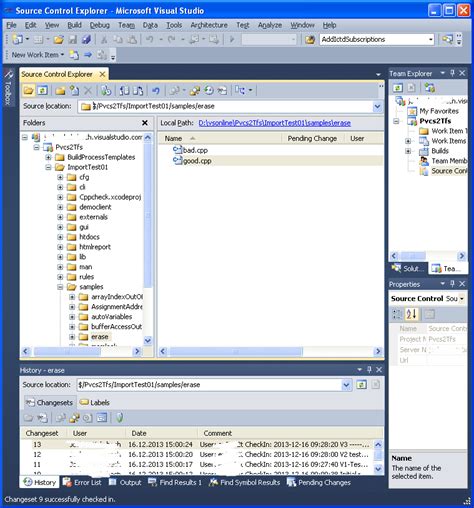Open the Pending Changes tab
474x508 pixels.
[319, 482]
